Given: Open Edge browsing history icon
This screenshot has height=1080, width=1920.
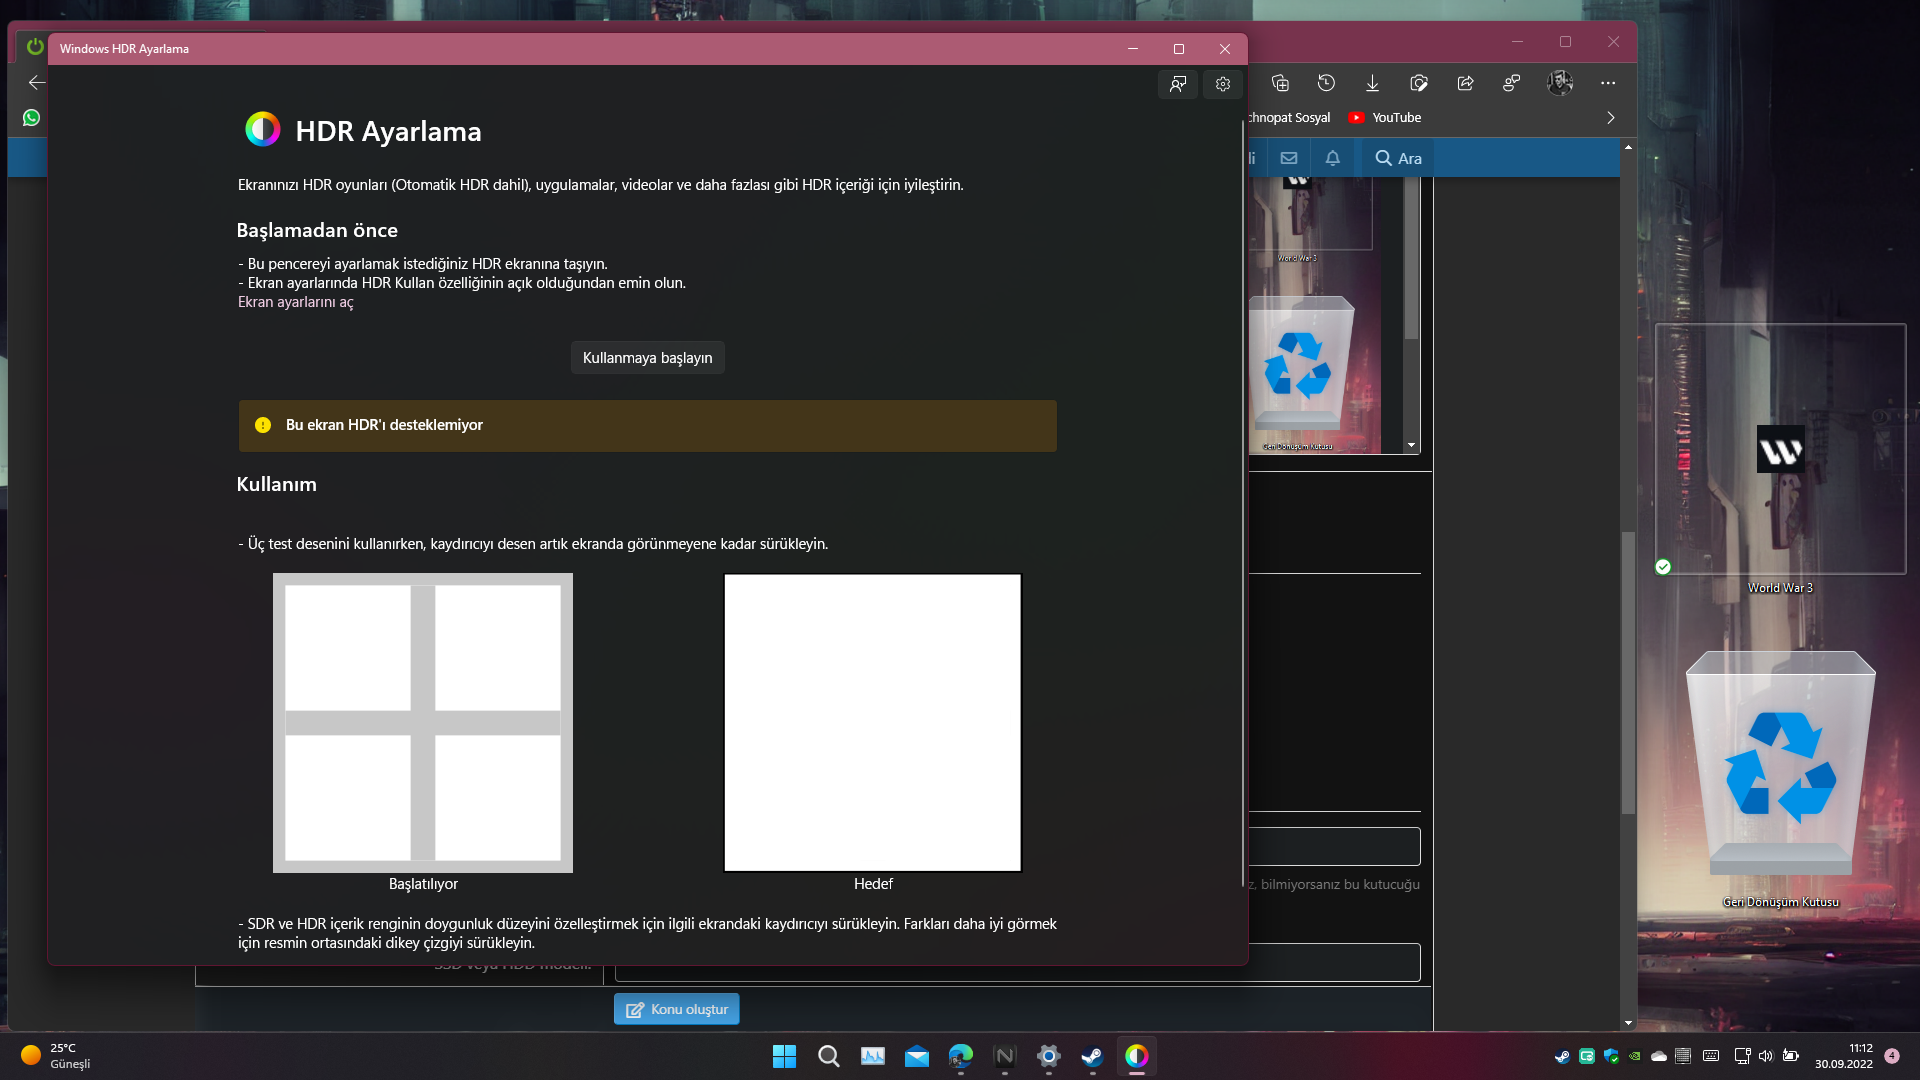Looking at the screenshot, I should 1326,83.
